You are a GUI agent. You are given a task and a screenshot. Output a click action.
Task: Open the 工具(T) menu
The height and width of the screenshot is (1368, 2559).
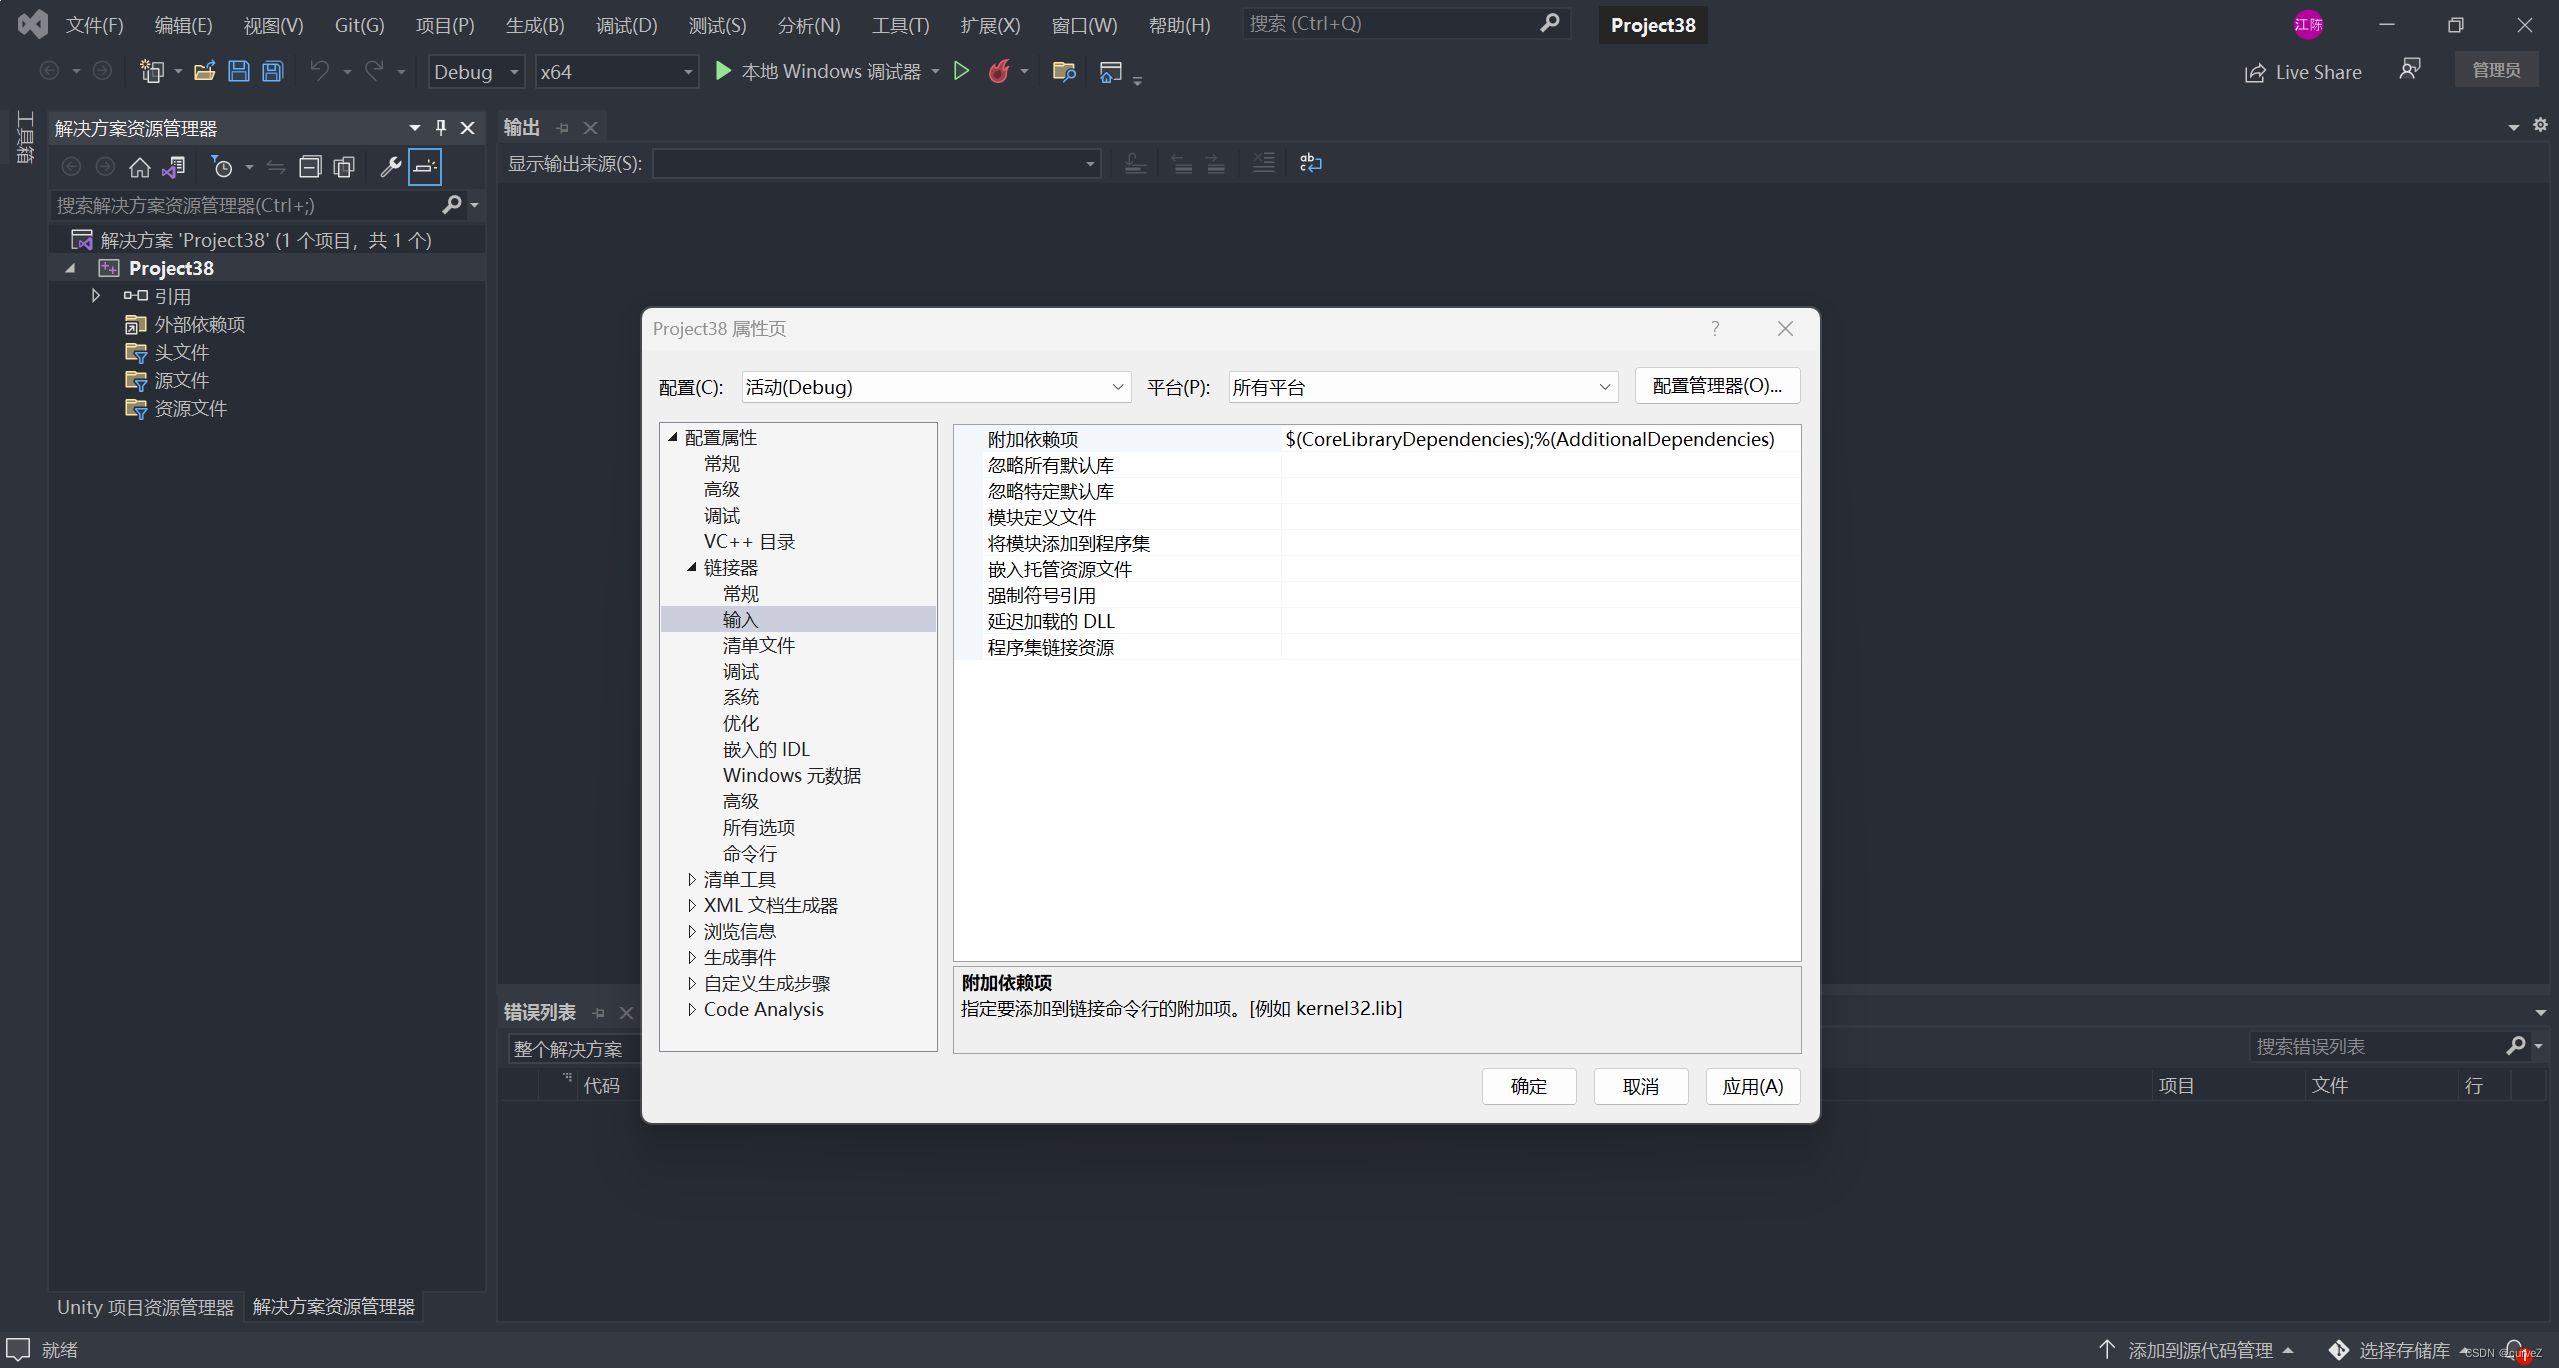click(x=898, y=24)
